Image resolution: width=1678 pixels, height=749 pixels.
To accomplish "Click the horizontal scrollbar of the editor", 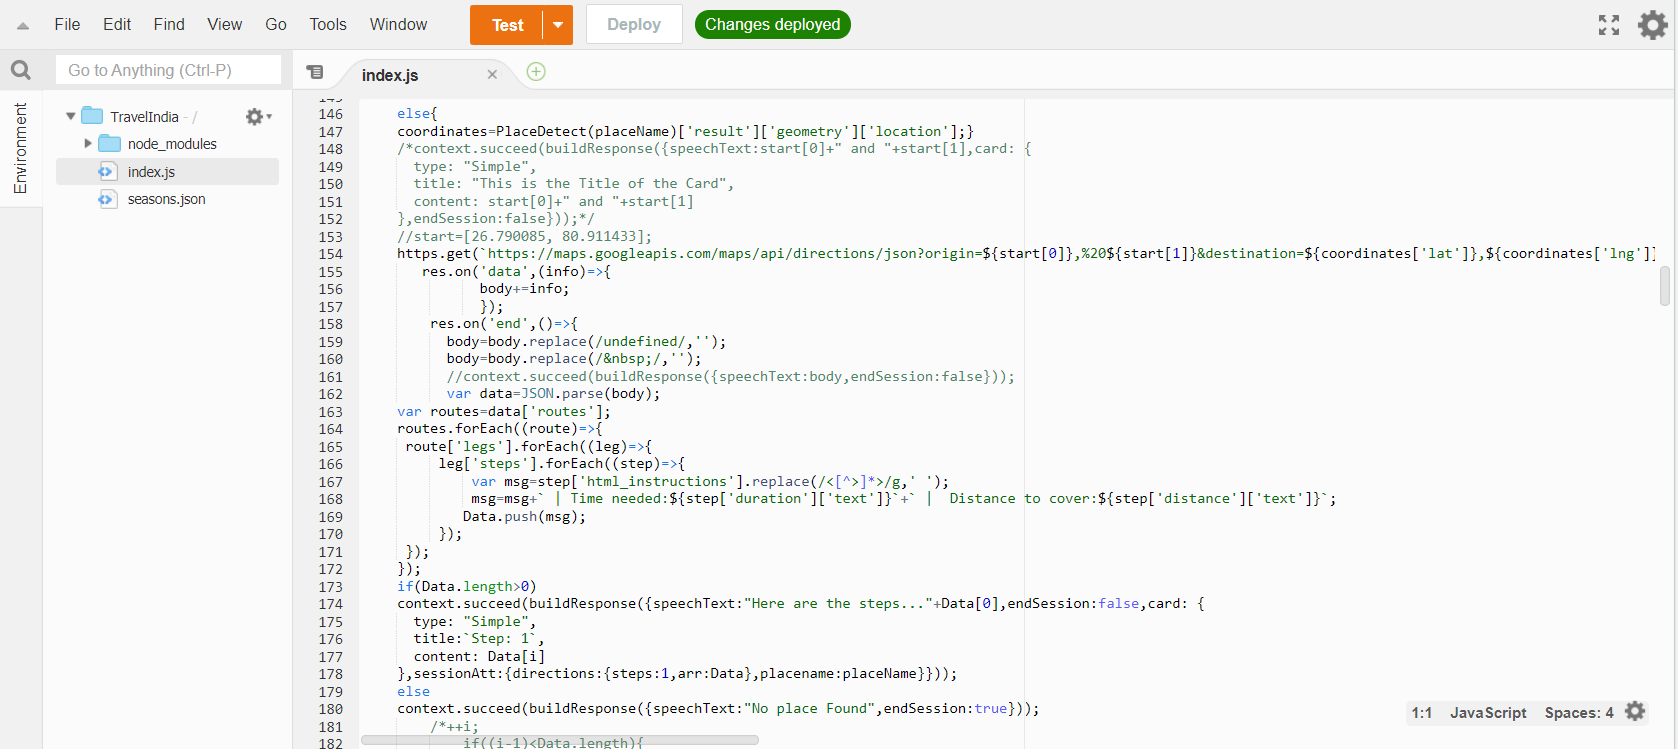I will 560,741.
